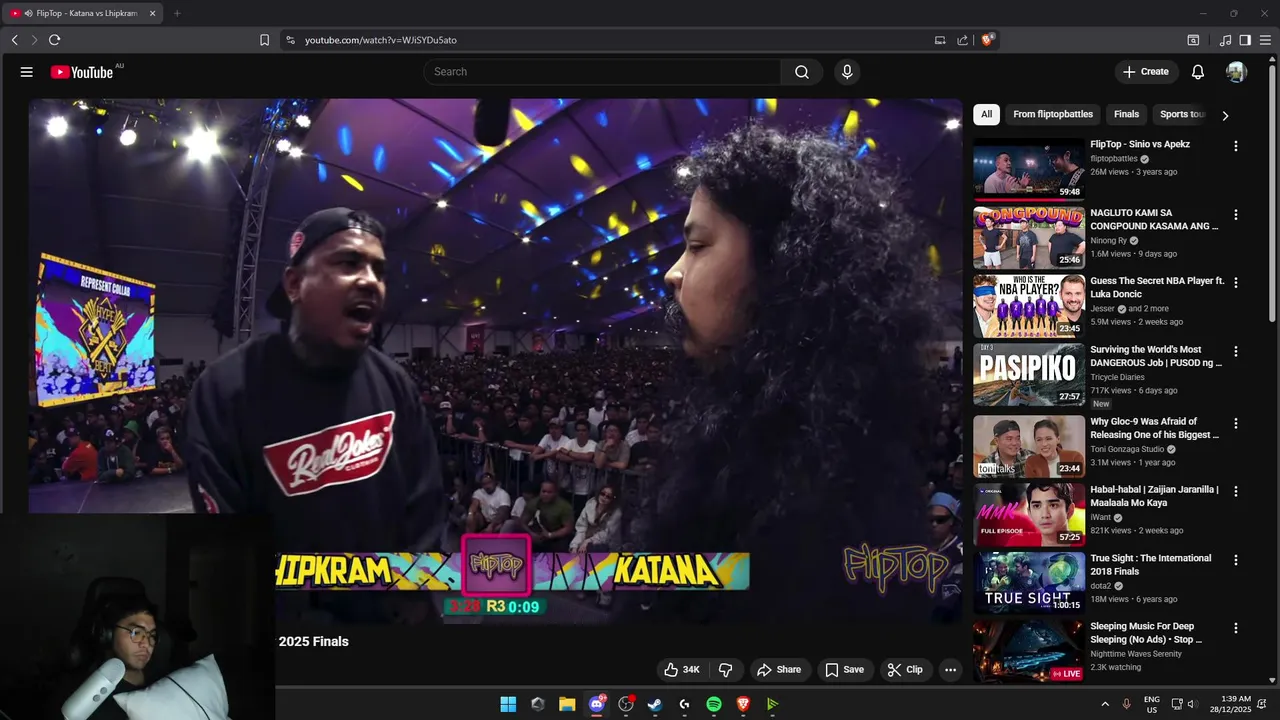Image resolution: width=1280 pixels, height=720 pixels.
Task: Save the video to a playlist
Action: [844, 670]
